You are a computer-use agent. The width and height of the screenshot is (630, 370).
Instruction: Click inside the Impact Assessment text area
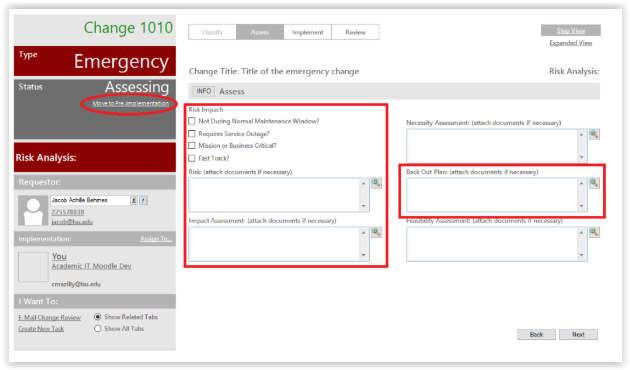point(274,244)
